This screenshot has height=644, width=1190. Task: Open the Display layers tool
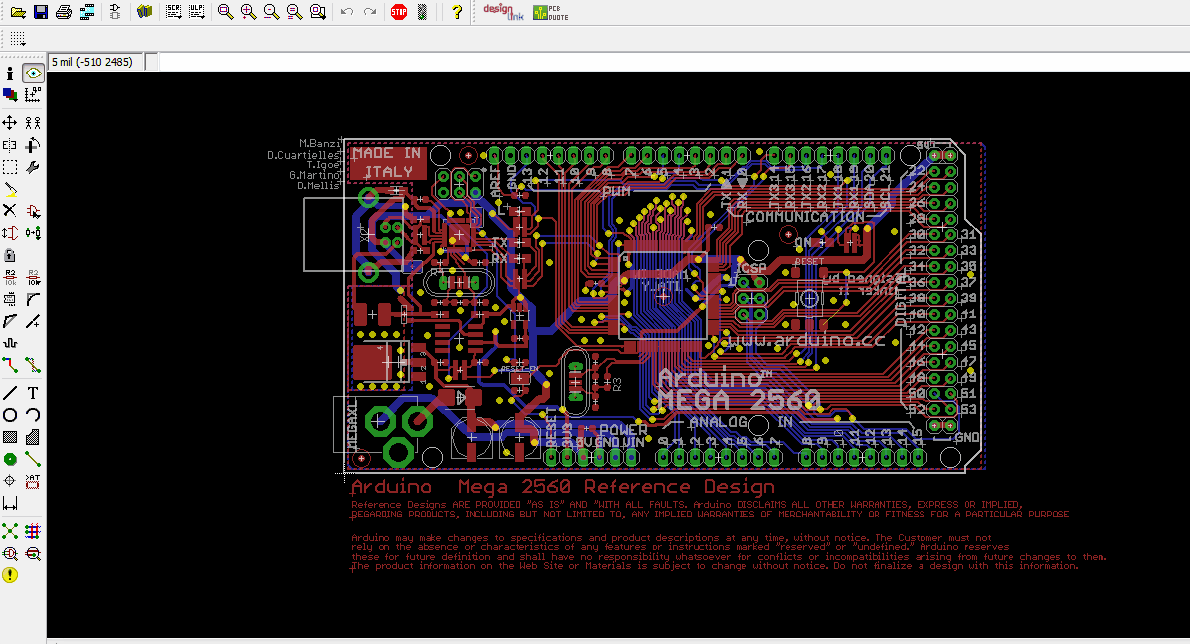[10, 95]
